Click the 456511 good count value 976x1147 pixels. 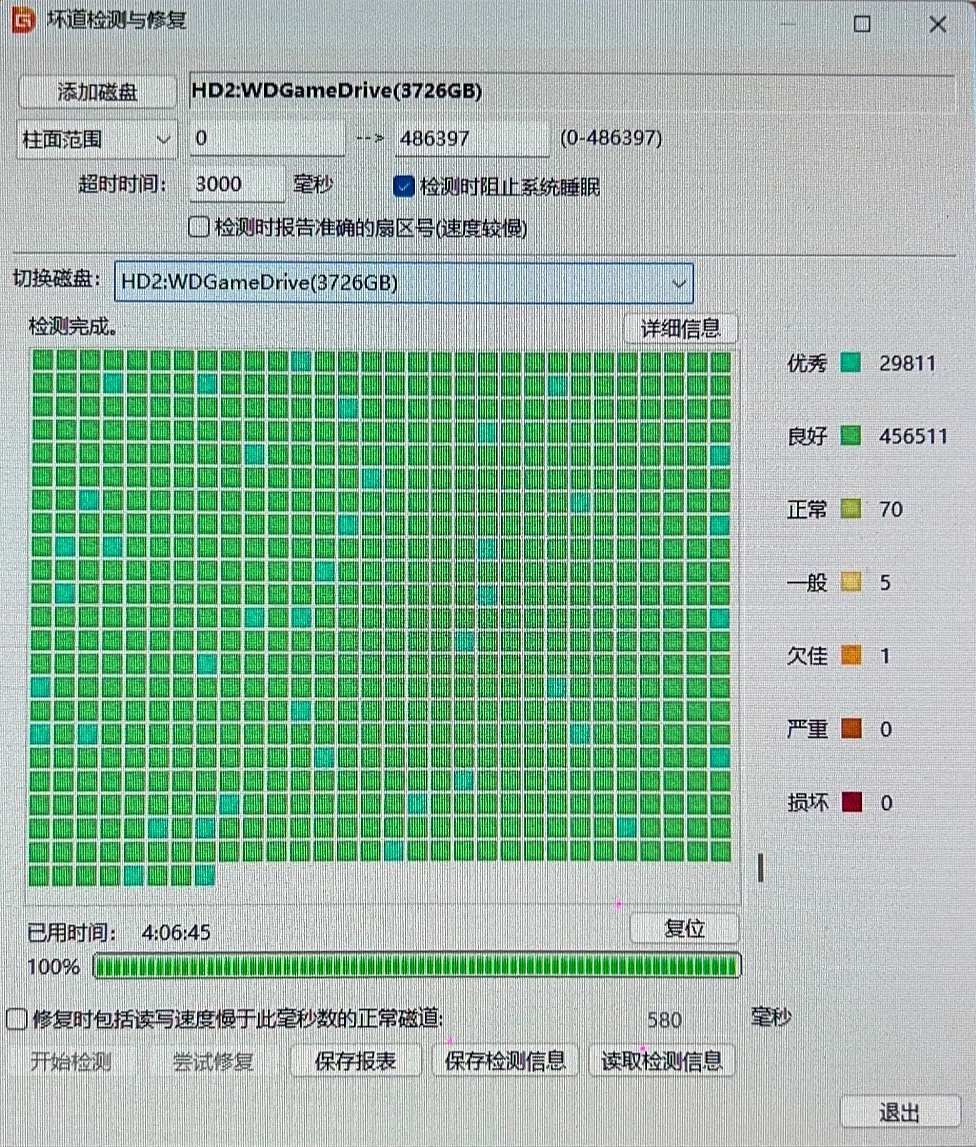pyautogui.click(x=913, y=436)
